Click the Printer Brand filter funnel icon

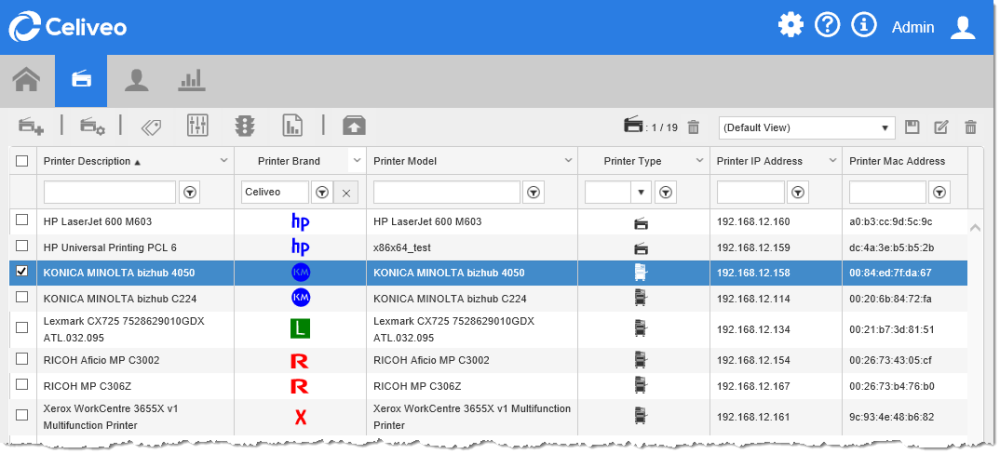coord(322,192)
